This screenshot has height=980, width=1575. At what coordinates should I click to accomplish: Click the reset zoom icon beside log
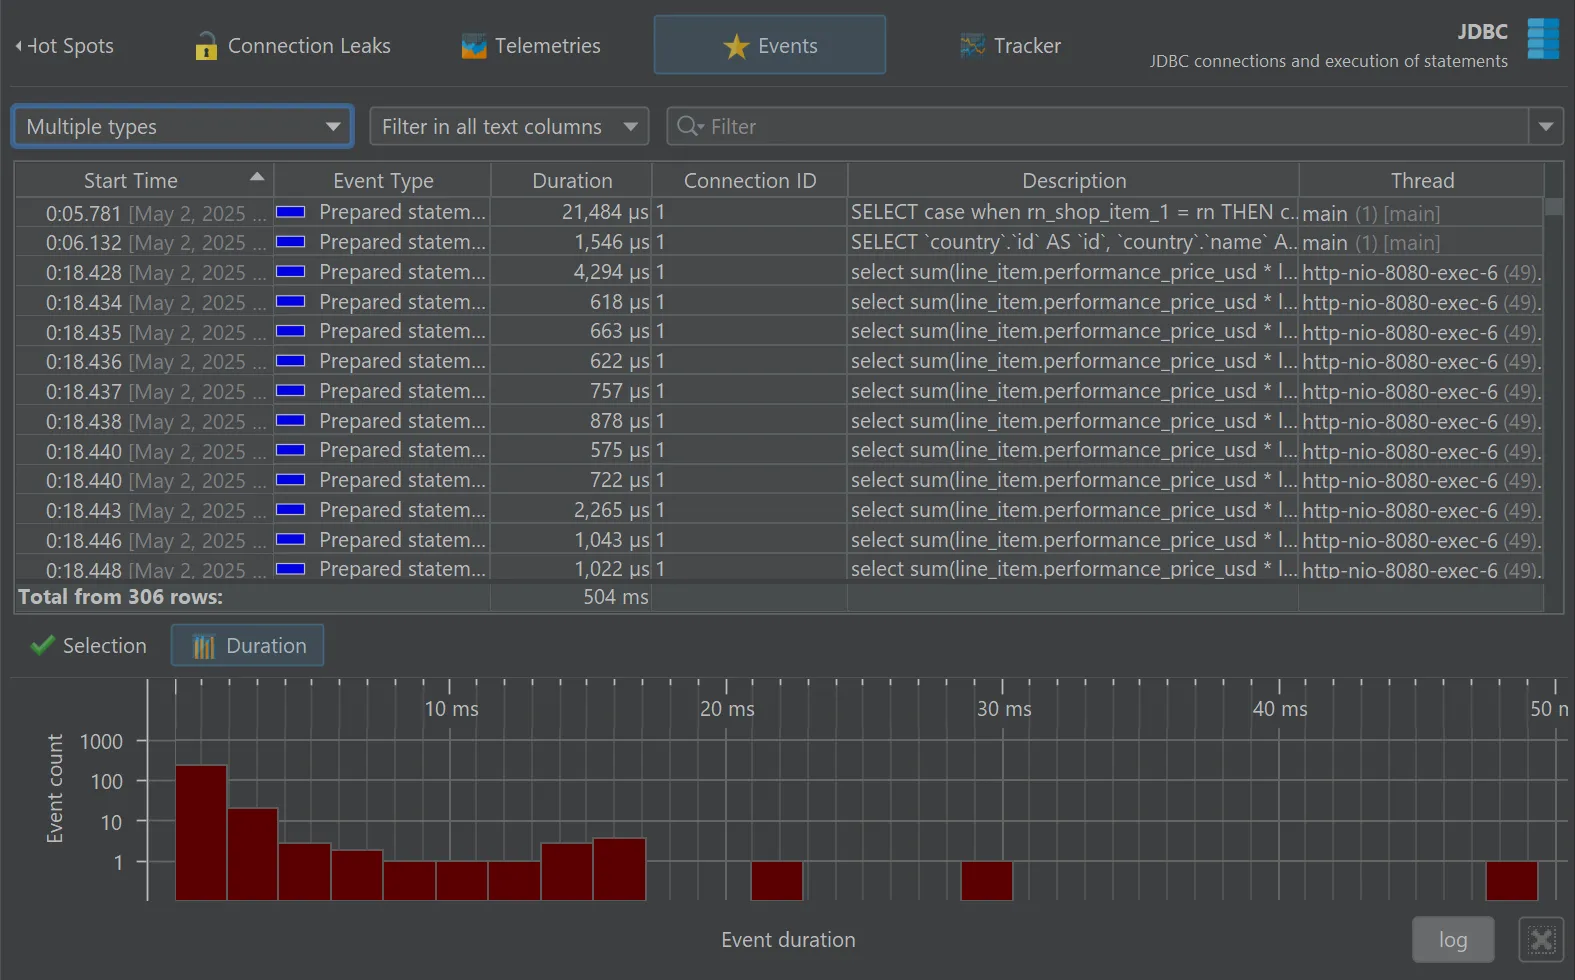click(x=1541, y=940)
